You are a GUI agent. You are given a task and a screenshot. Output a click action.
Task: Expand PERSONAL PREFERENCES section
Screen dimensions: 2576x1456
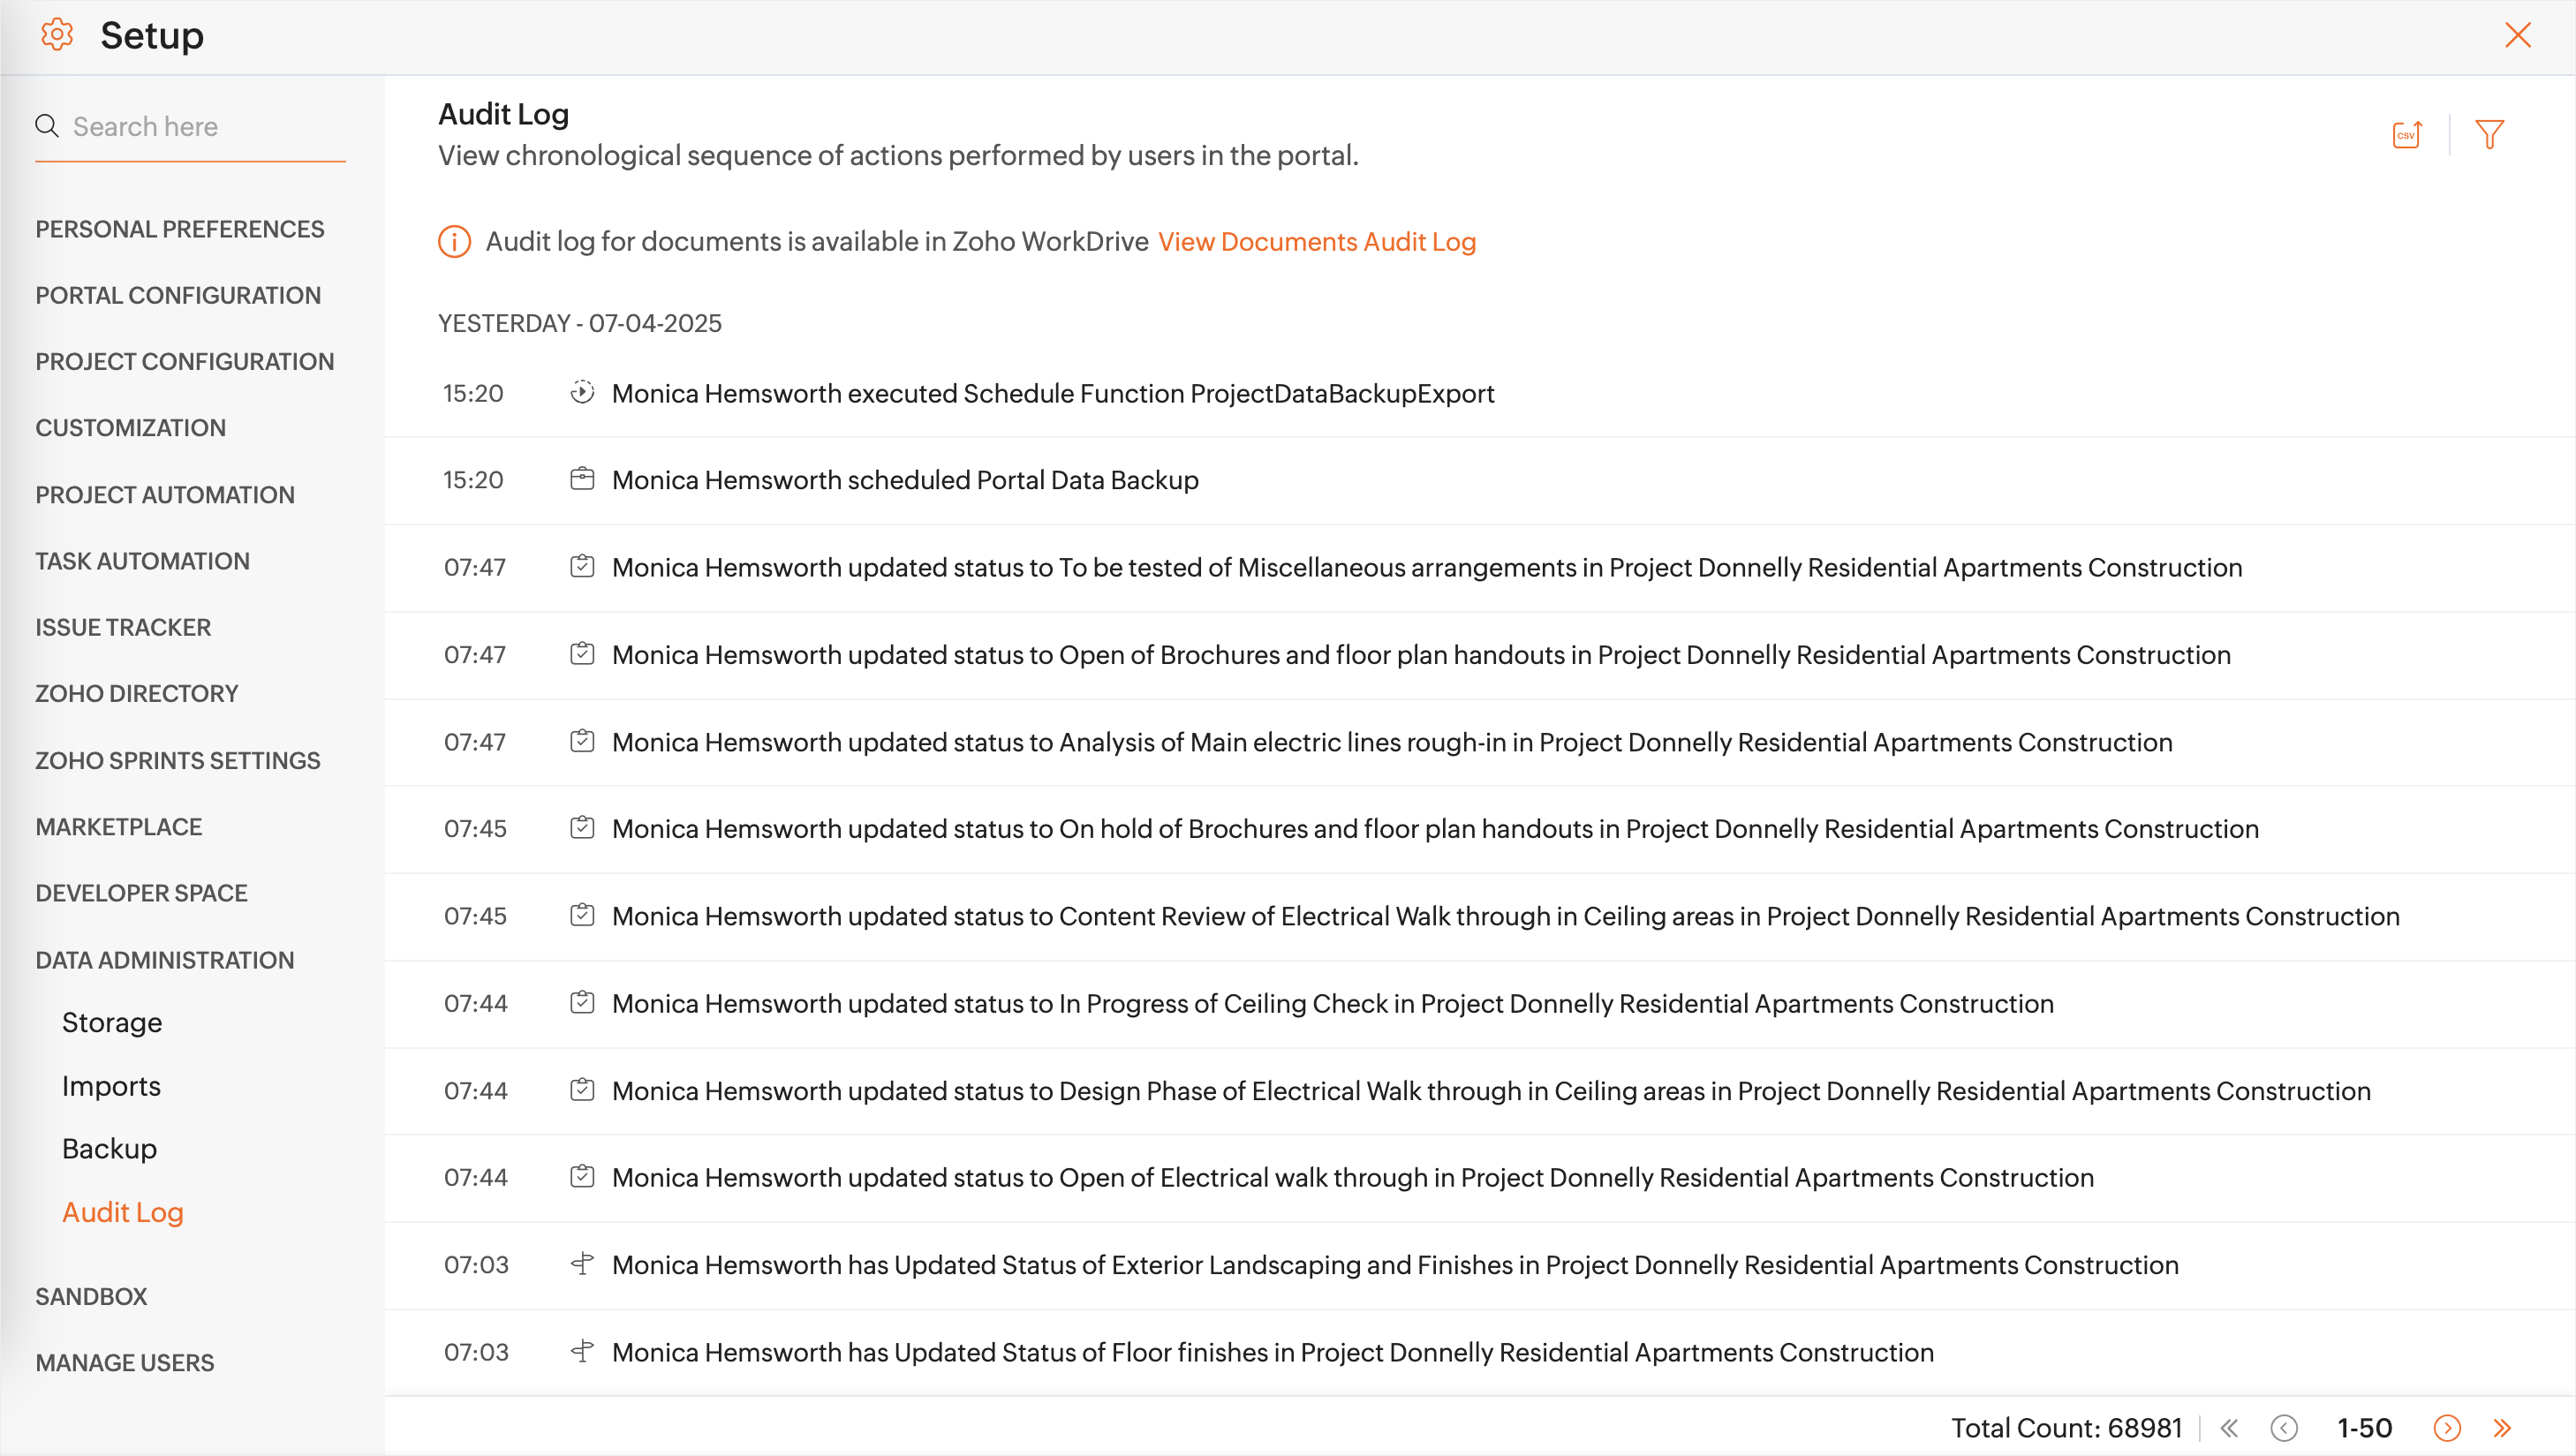point(180,229)
